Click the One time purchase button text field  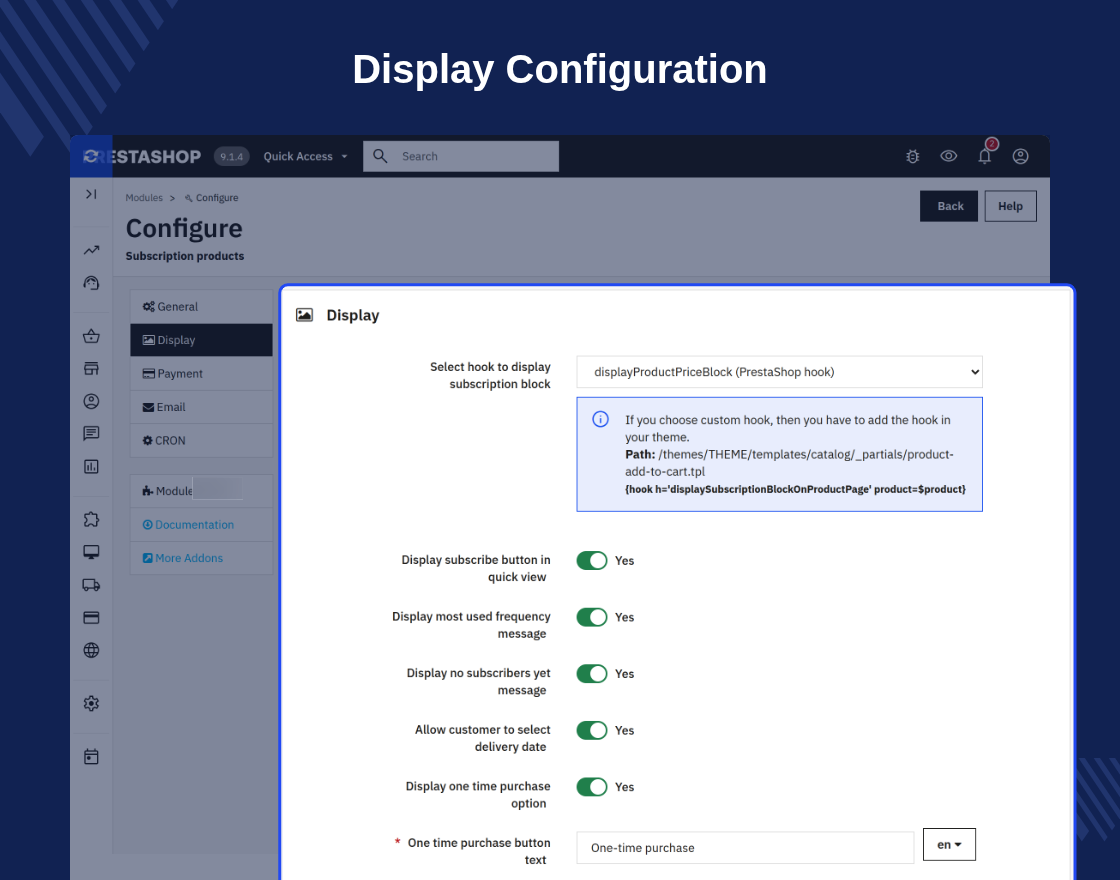tap(745, 848)
